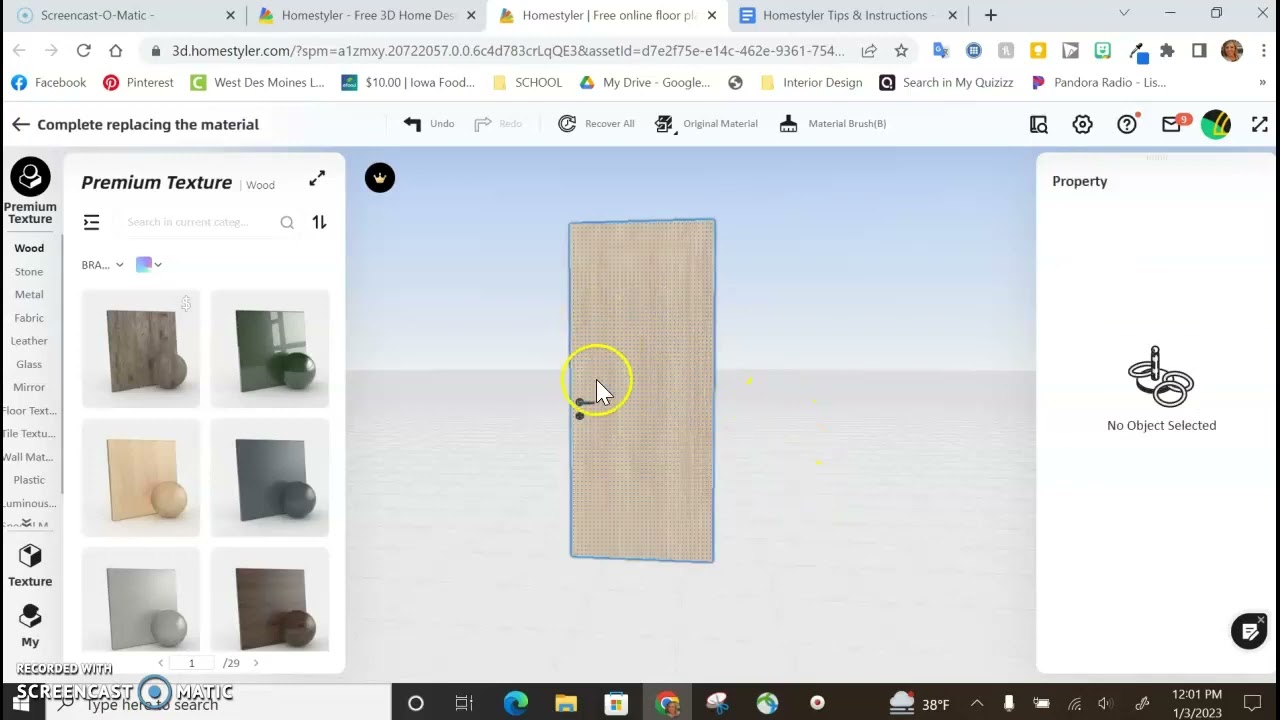Choose the rustic dark wood texture
The image size is (1280, 720).
pyautogui.click(x=141, y=349)
